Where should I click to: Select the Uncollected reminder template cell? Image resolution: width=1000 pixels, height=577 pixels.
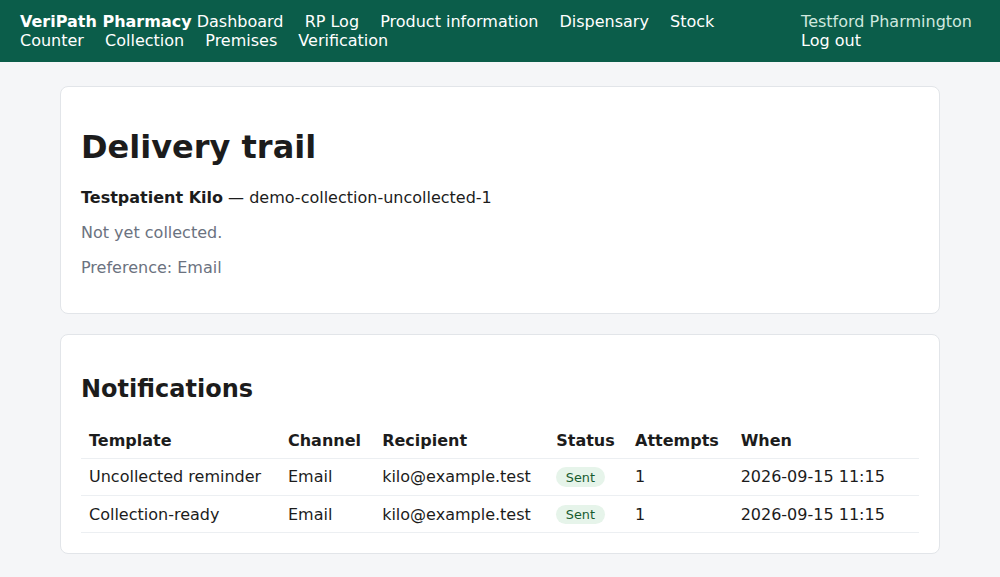pyautogui.click(x=175, y=477)
